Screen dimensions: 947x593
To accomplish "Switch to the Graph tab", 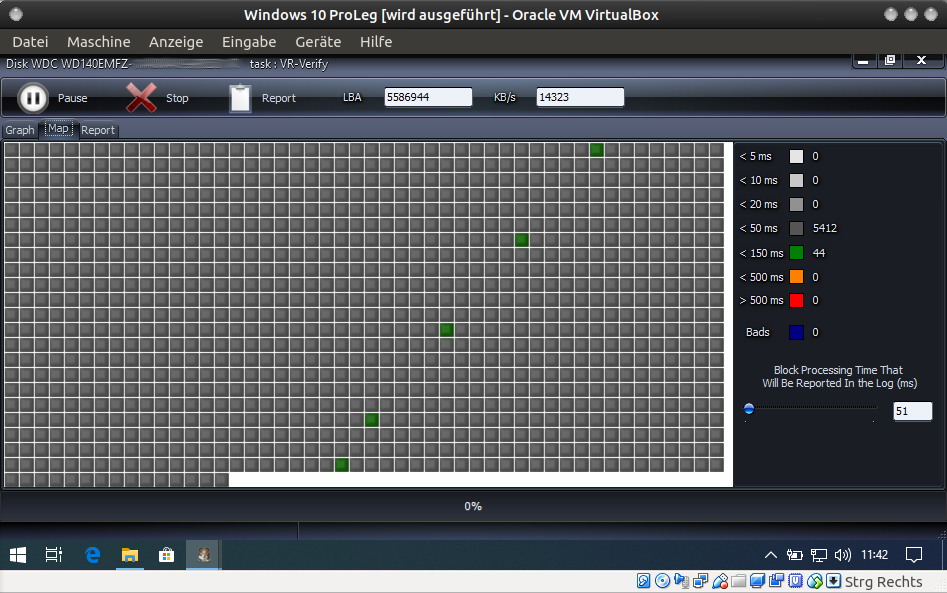I will (20, 130).
